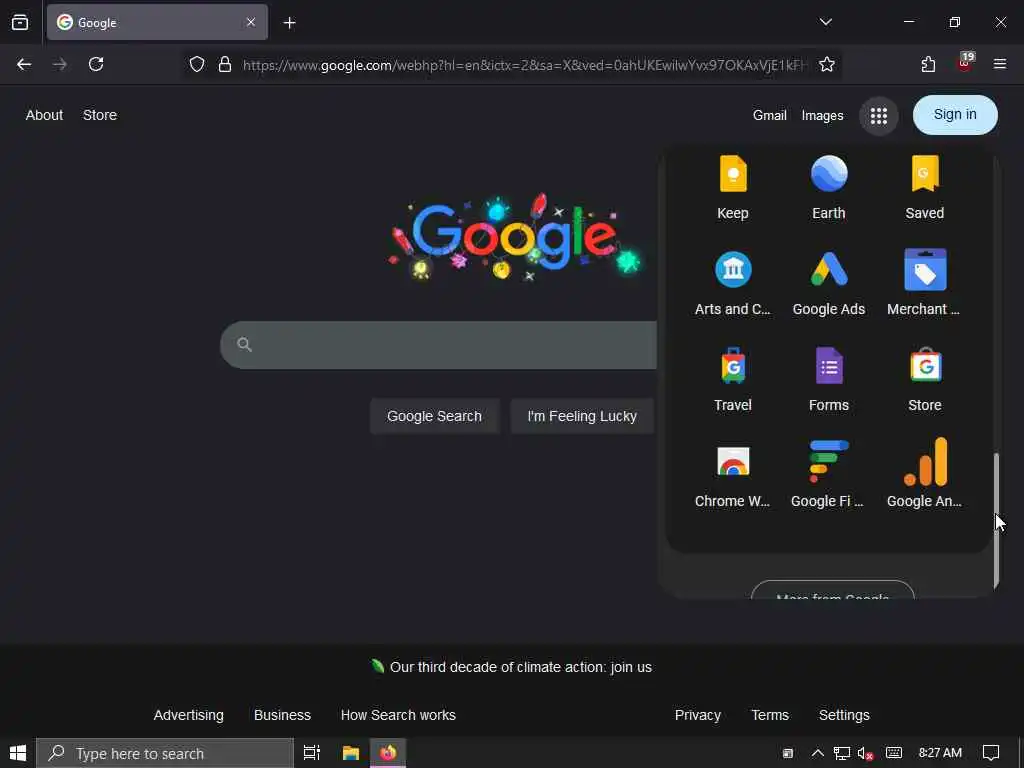This screenshot has height=768, width=1024.
Task: Bookmark this page with star
Action: pos(827,64)
